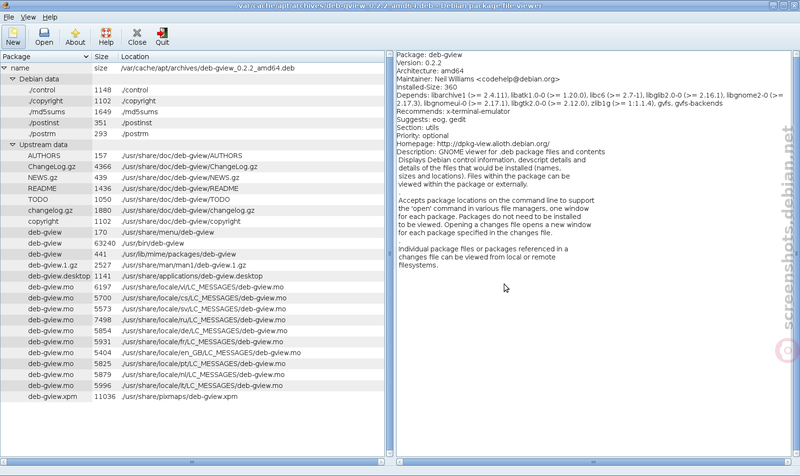Viewport: 800px width, 476px height.
Task: Select the ./copyright Debian data row
Action: (192, 101)
